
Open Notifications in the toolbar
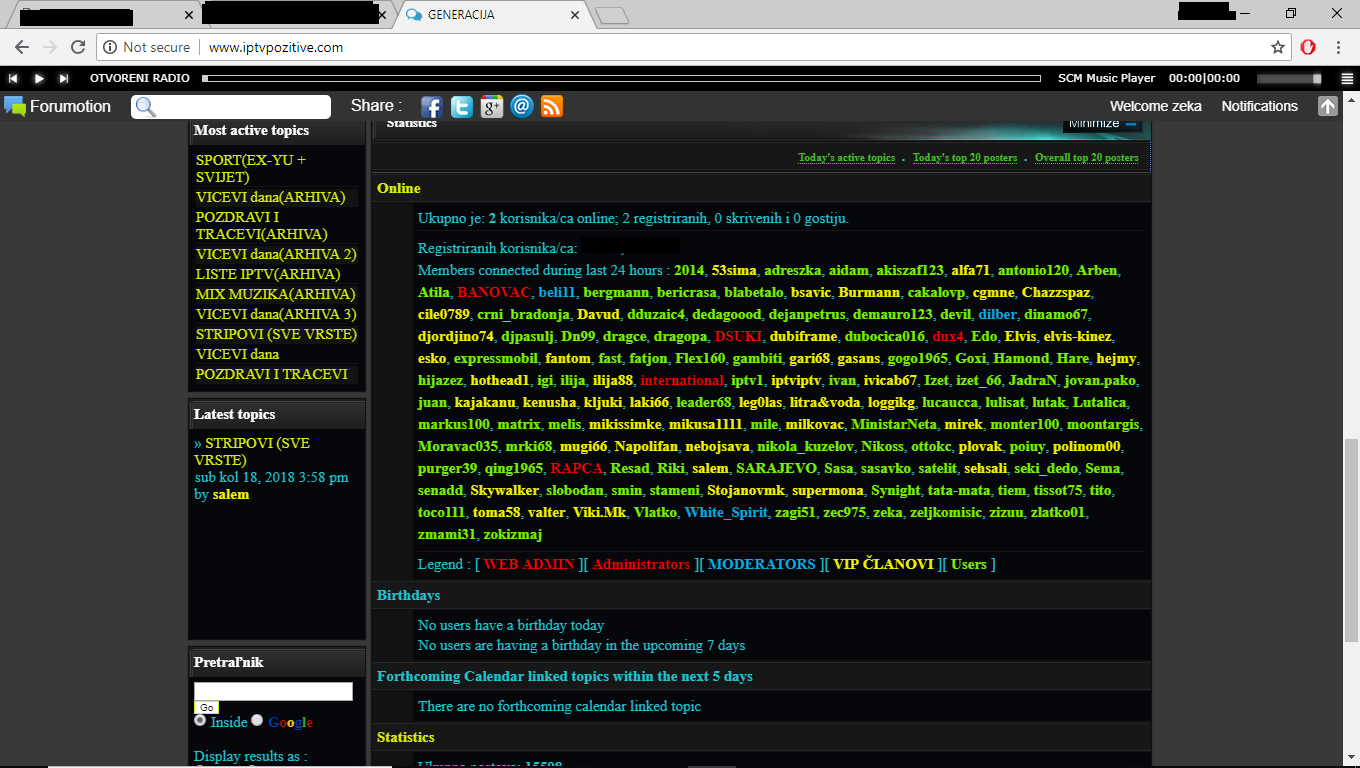click(x=1259, y=106)
